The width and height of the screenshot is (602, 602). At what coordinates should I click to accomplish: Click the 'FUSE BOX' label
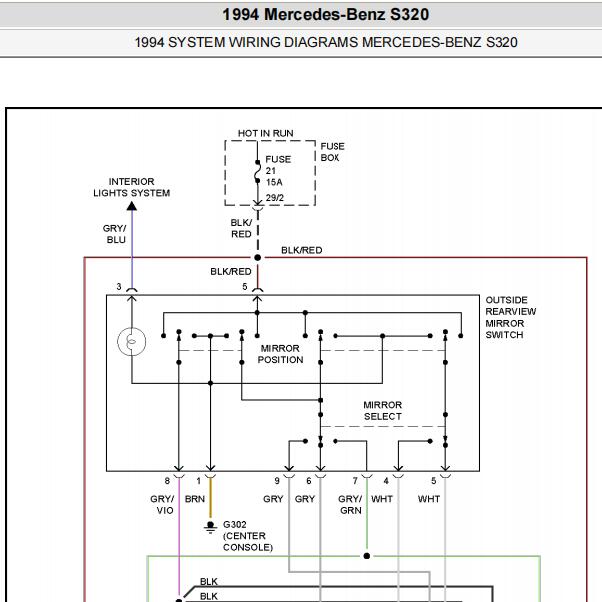(332, 152)
